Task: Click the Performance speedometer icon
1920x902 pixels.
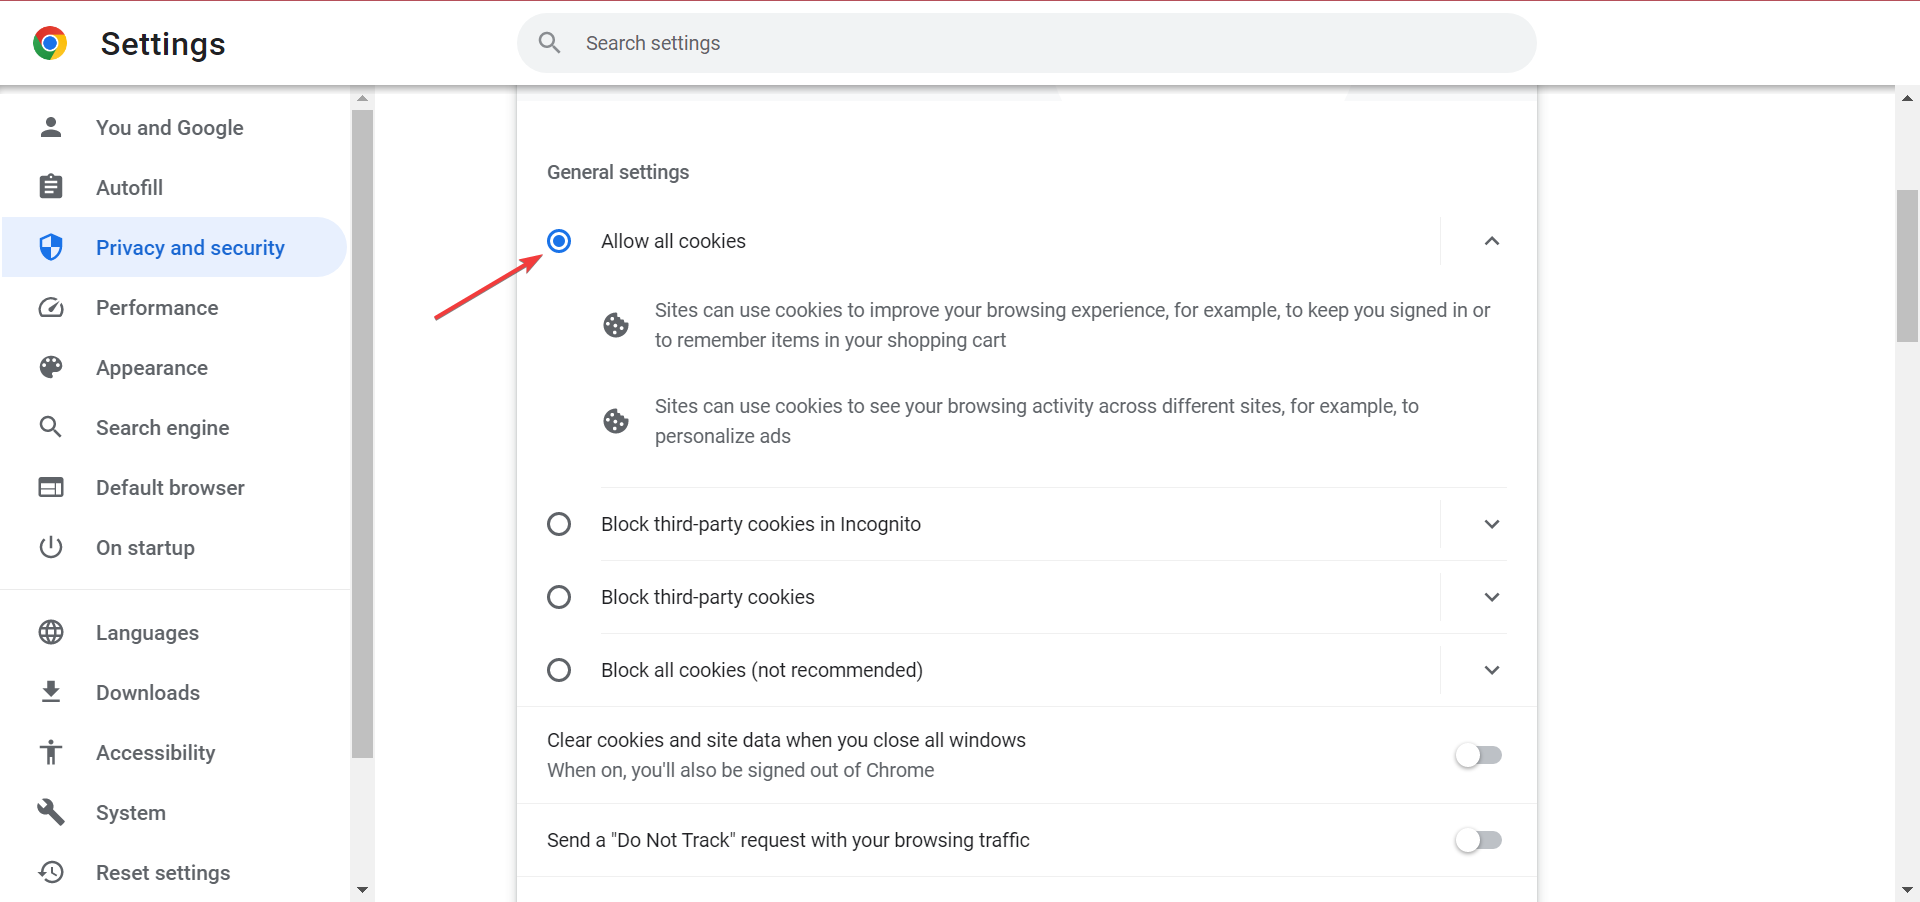Action: coord(51,307)
